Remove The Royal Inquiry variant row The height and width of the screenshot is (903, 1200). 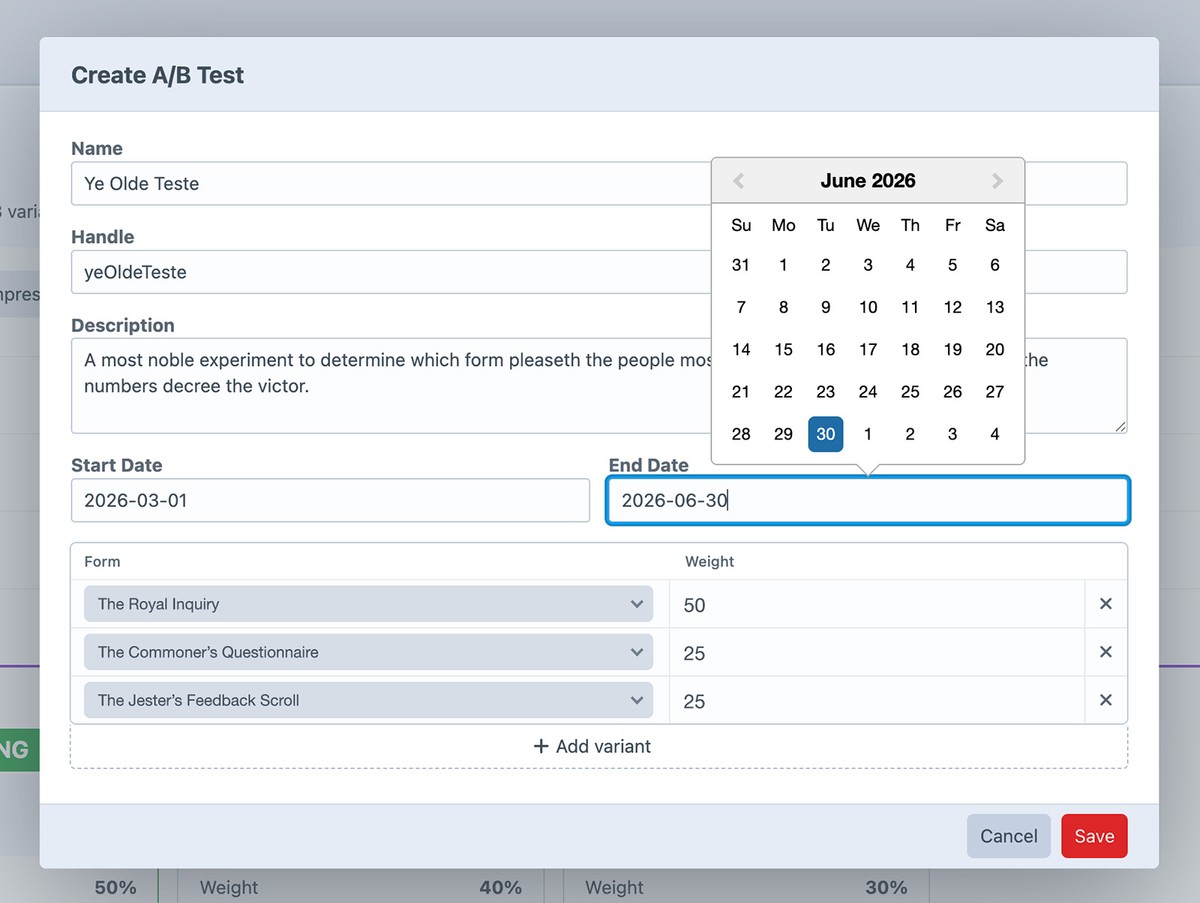point(1106,604)
